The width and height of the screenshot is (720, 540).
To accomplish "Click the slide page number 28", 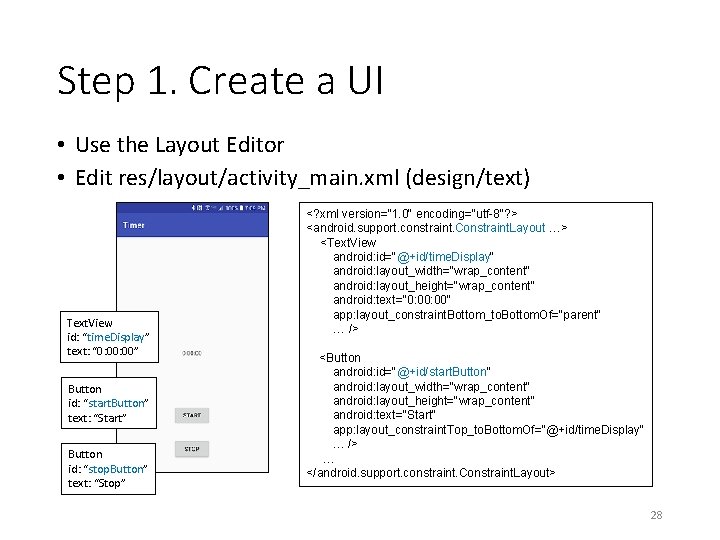I will [x=657, y=515].
